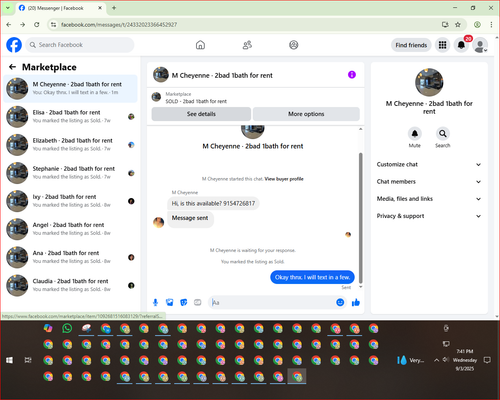The height and width of the screenshot is (400, 500).
Task: Click the conversation header profile thumbnail
Action: pyautogui.click(x=161, y=75)
